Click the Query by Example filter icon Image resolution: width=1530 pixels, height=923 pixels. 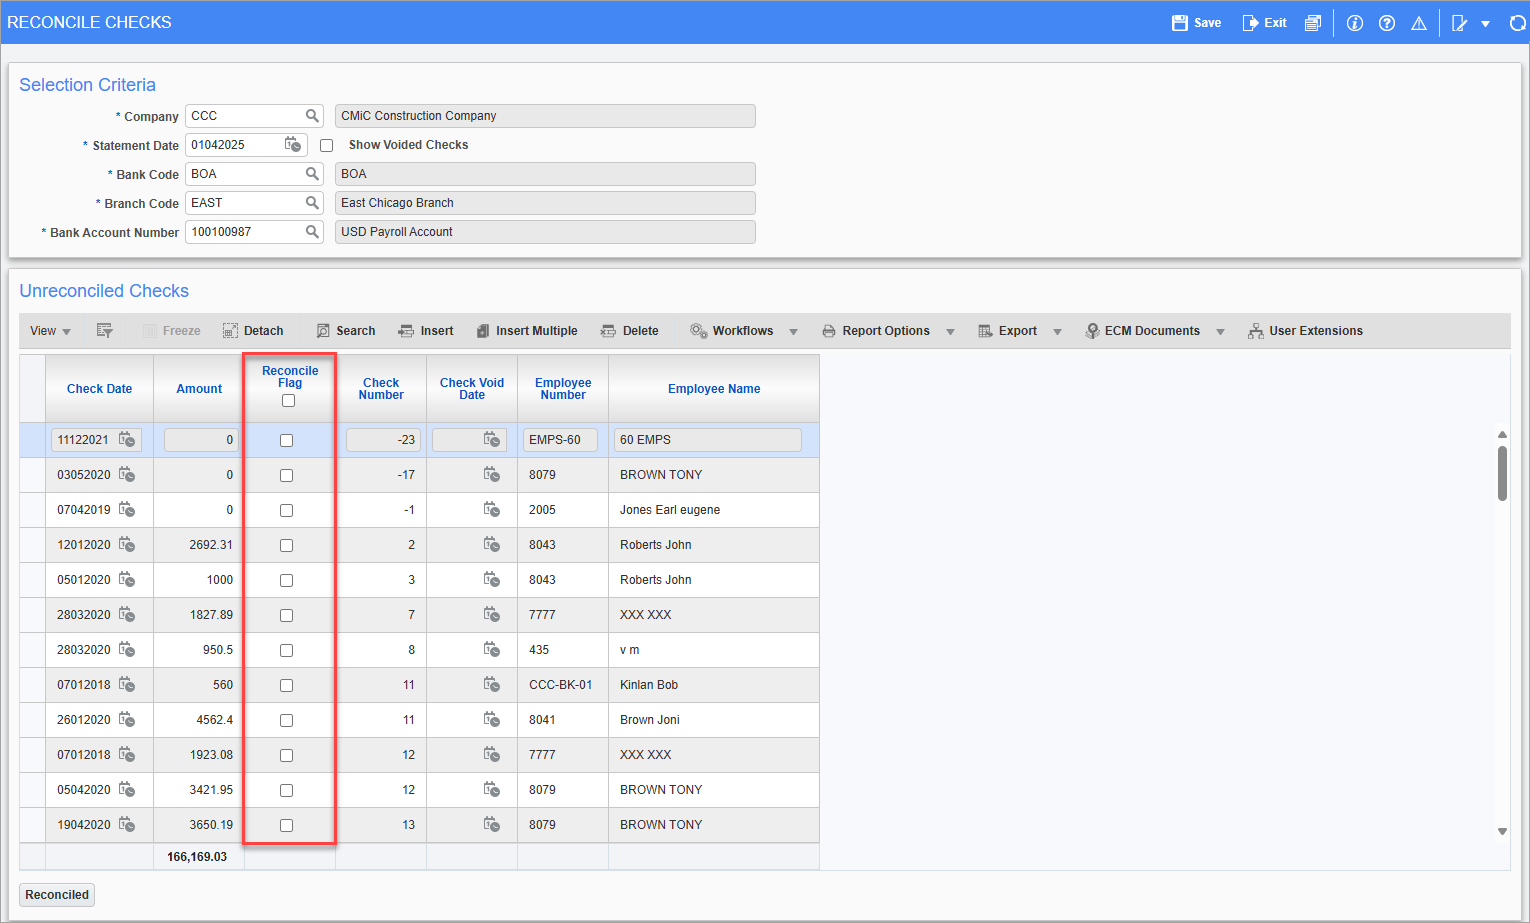click(x=104, y=331)
